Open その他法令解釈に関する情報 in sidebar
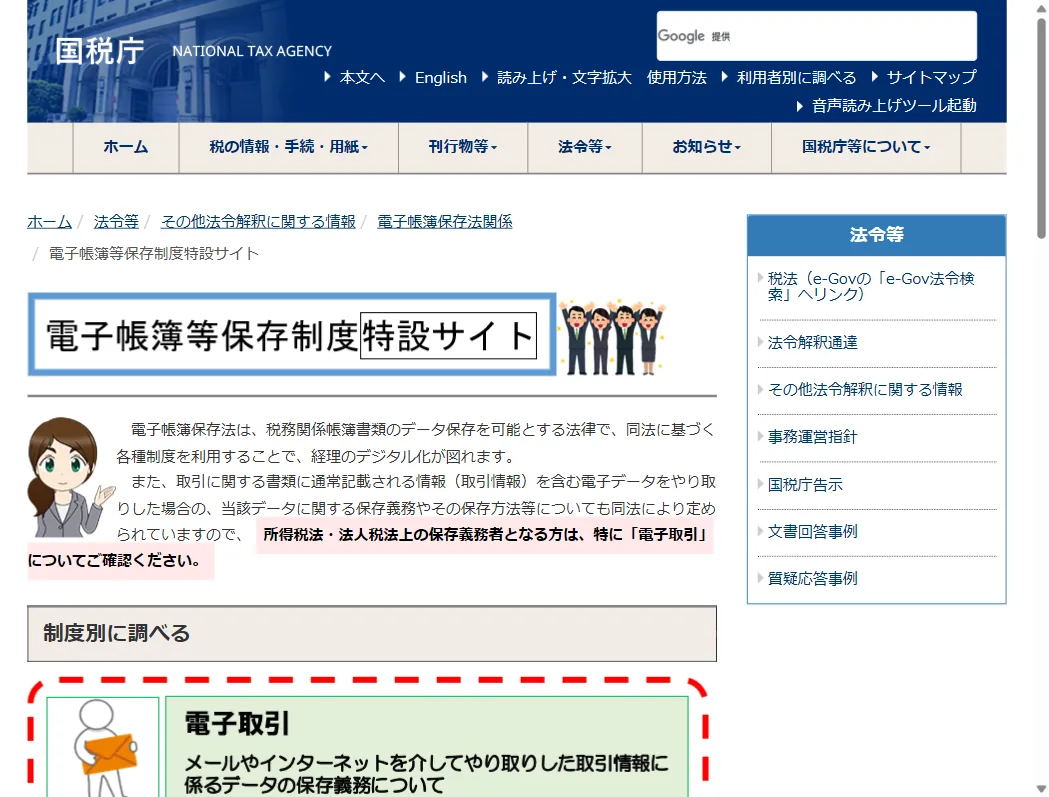The height and width of the screenshot is (797, 1049). (865, 389)
